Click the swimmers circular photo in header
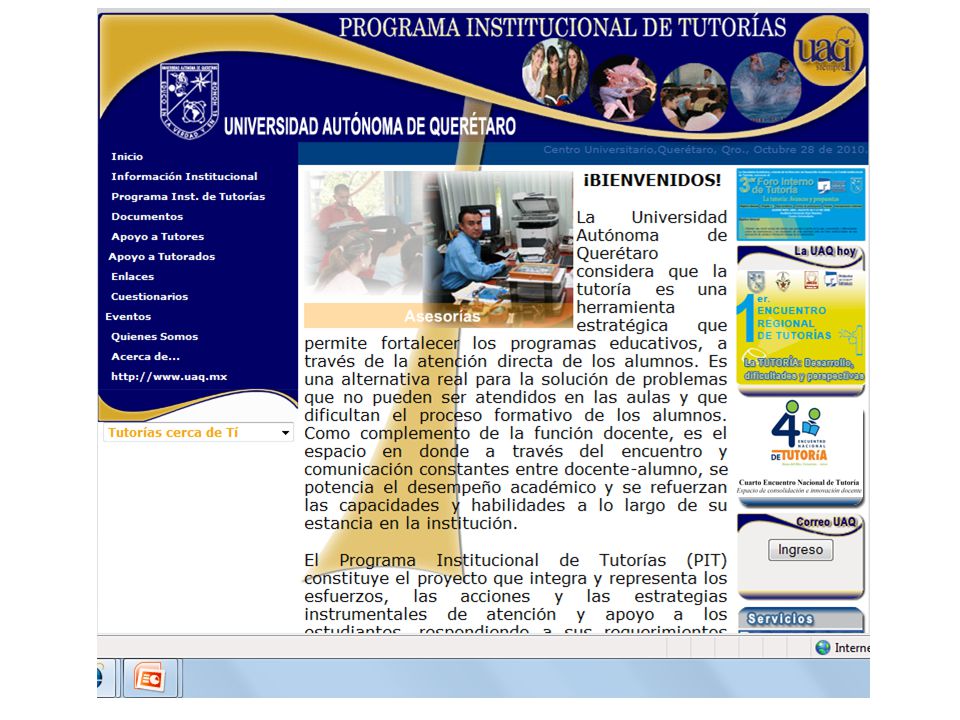Viewport: 960px width, 720px height. pyautogui.click(x=765, y=86)
